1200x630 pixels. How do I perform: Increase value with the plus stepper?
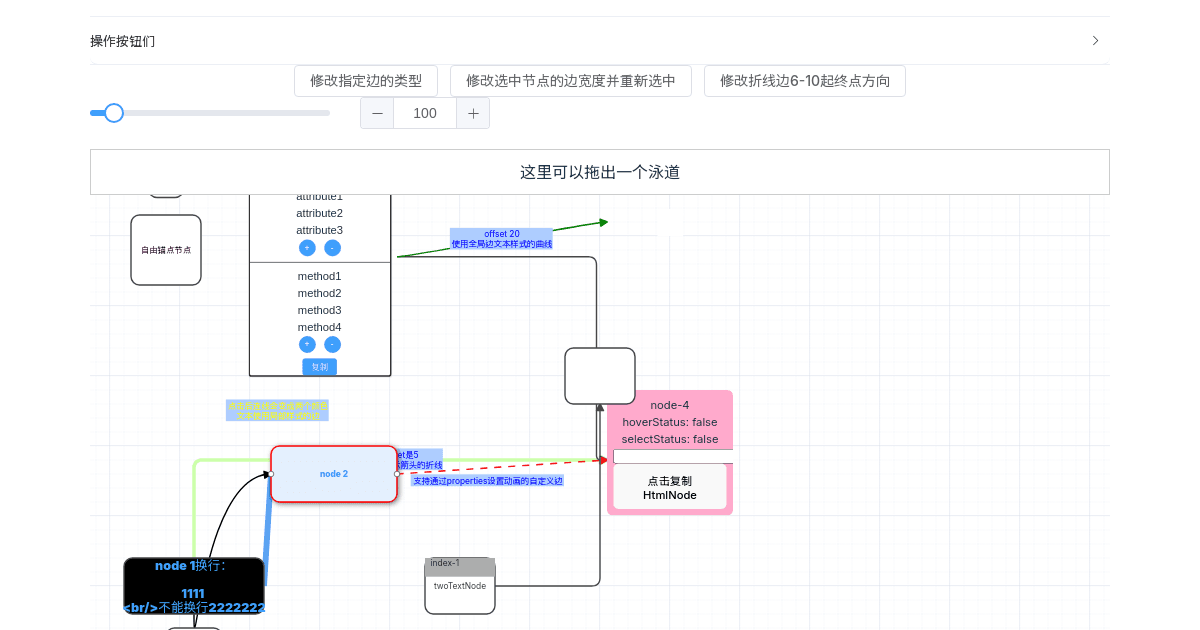(x=473, y=113)
